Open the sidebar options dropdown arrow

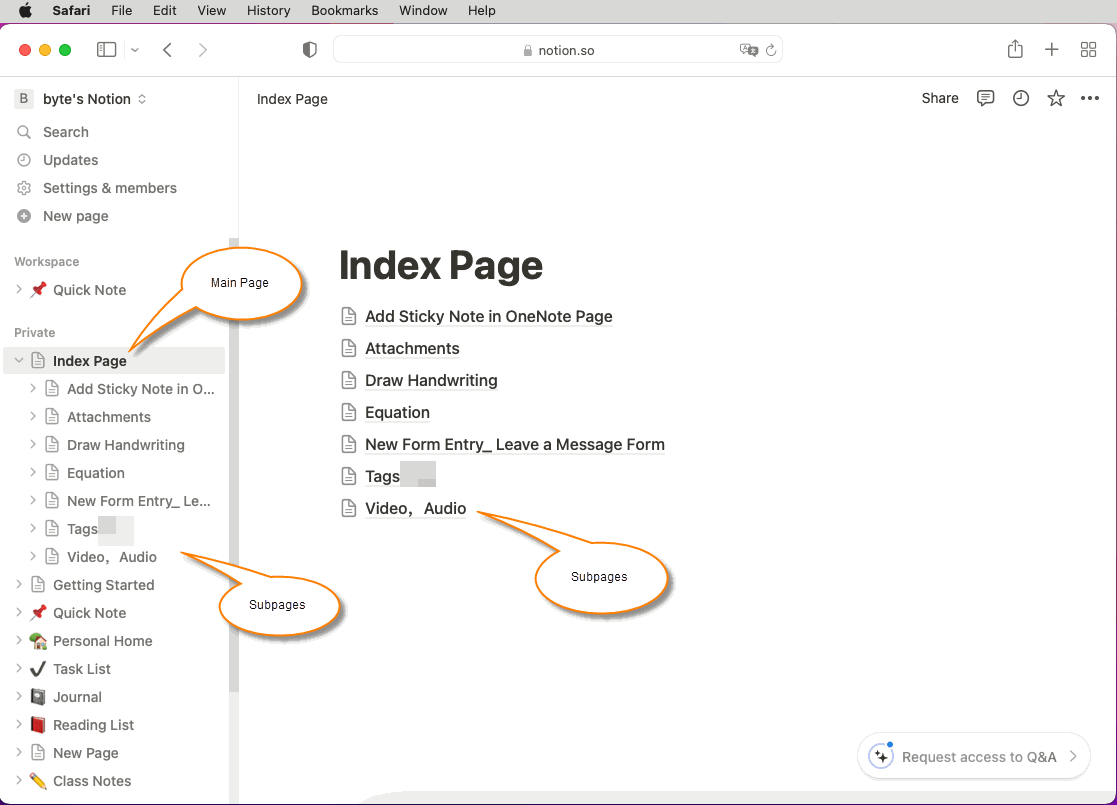[x=135, y=50]
